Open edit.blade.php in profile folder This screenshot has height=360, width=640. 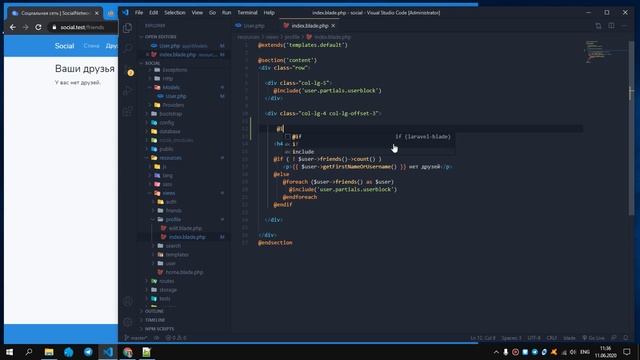[185, 228]
